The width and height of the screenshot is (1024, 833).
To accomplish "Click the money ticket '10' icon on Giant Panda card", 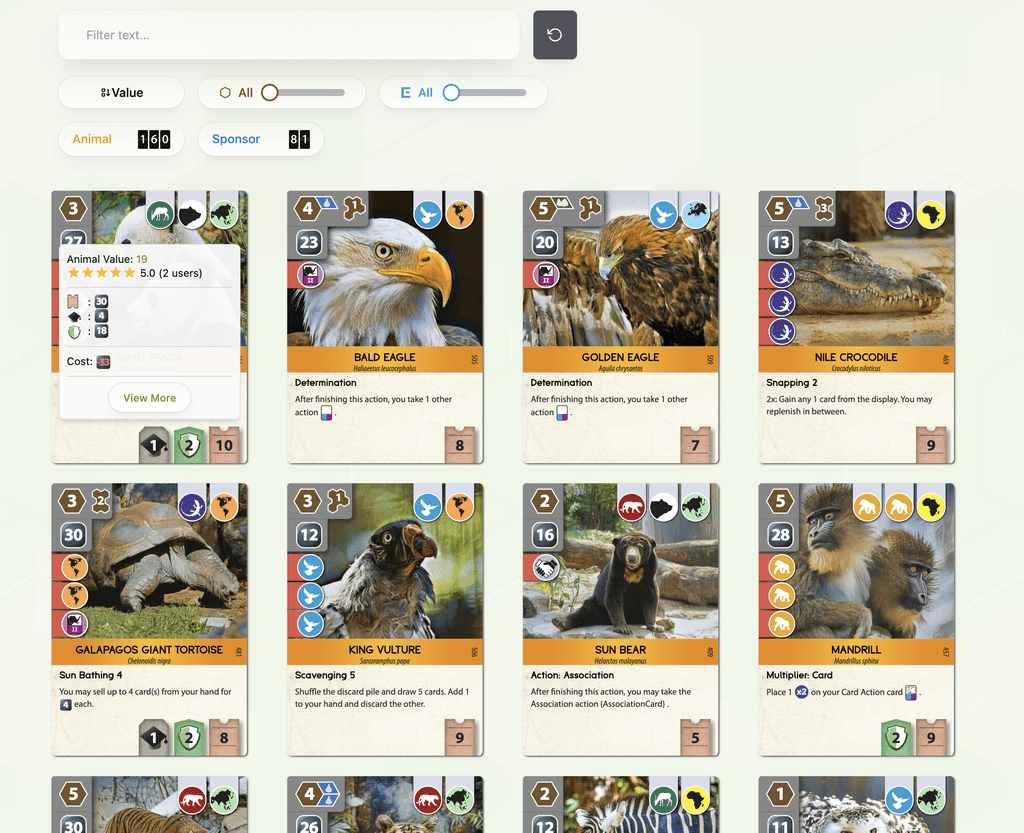I will click(225, 446).
